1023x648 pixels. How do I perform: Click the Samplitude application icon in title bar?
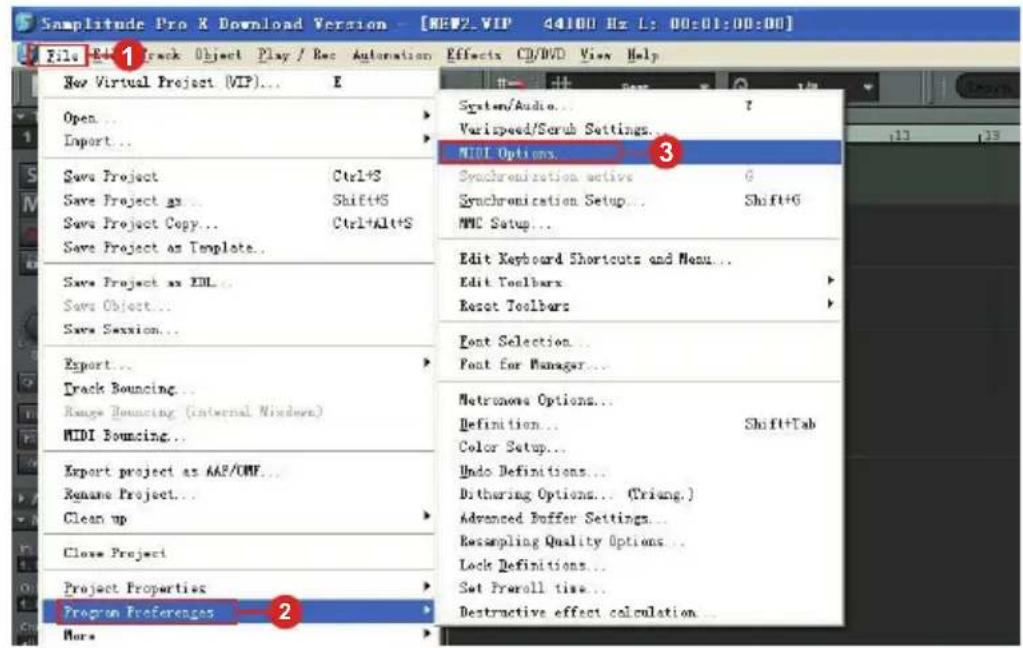pos(25,23)
